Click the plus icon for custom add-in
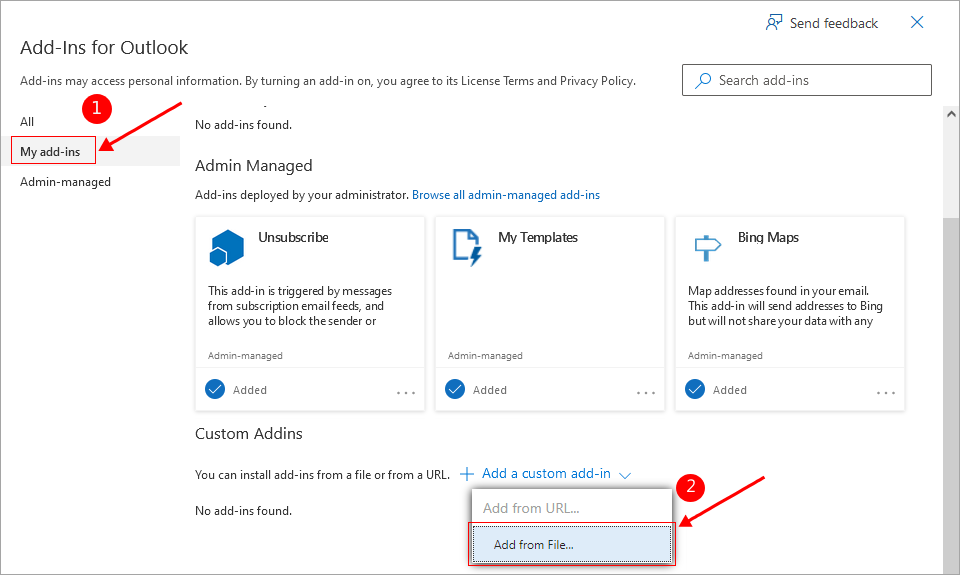 [466, 474]
